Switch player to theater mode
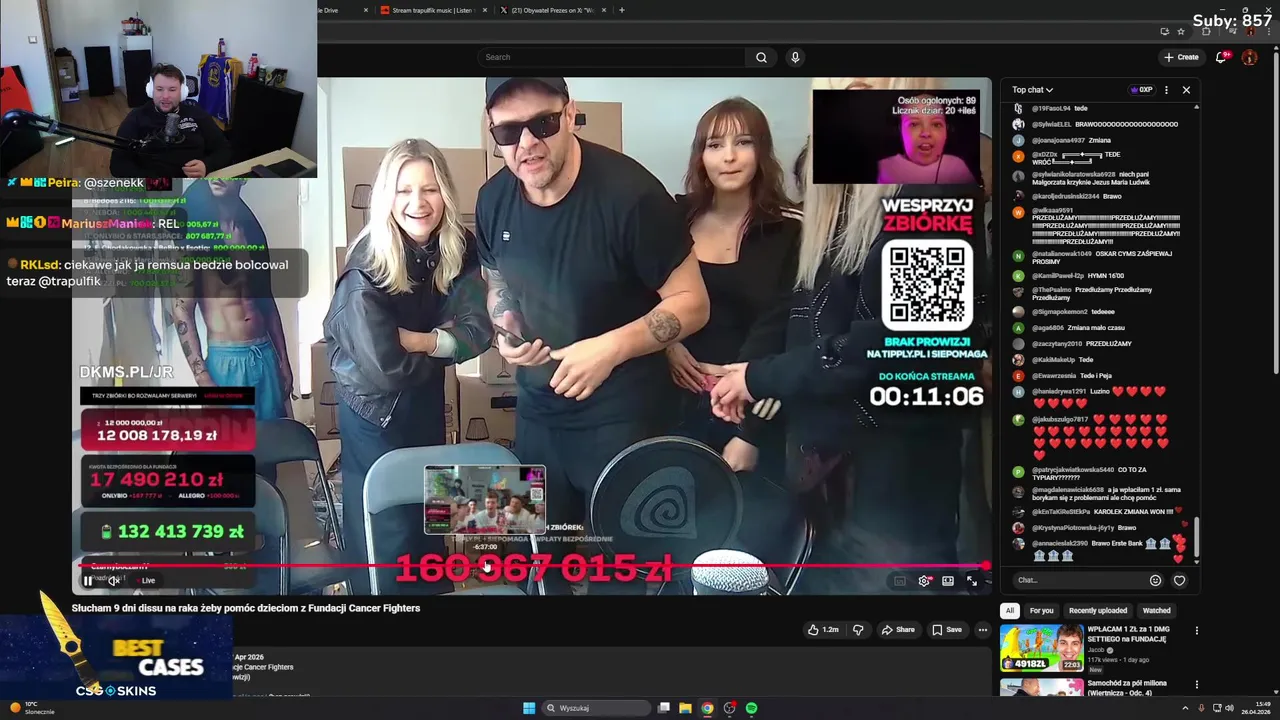 pos(948,581)
